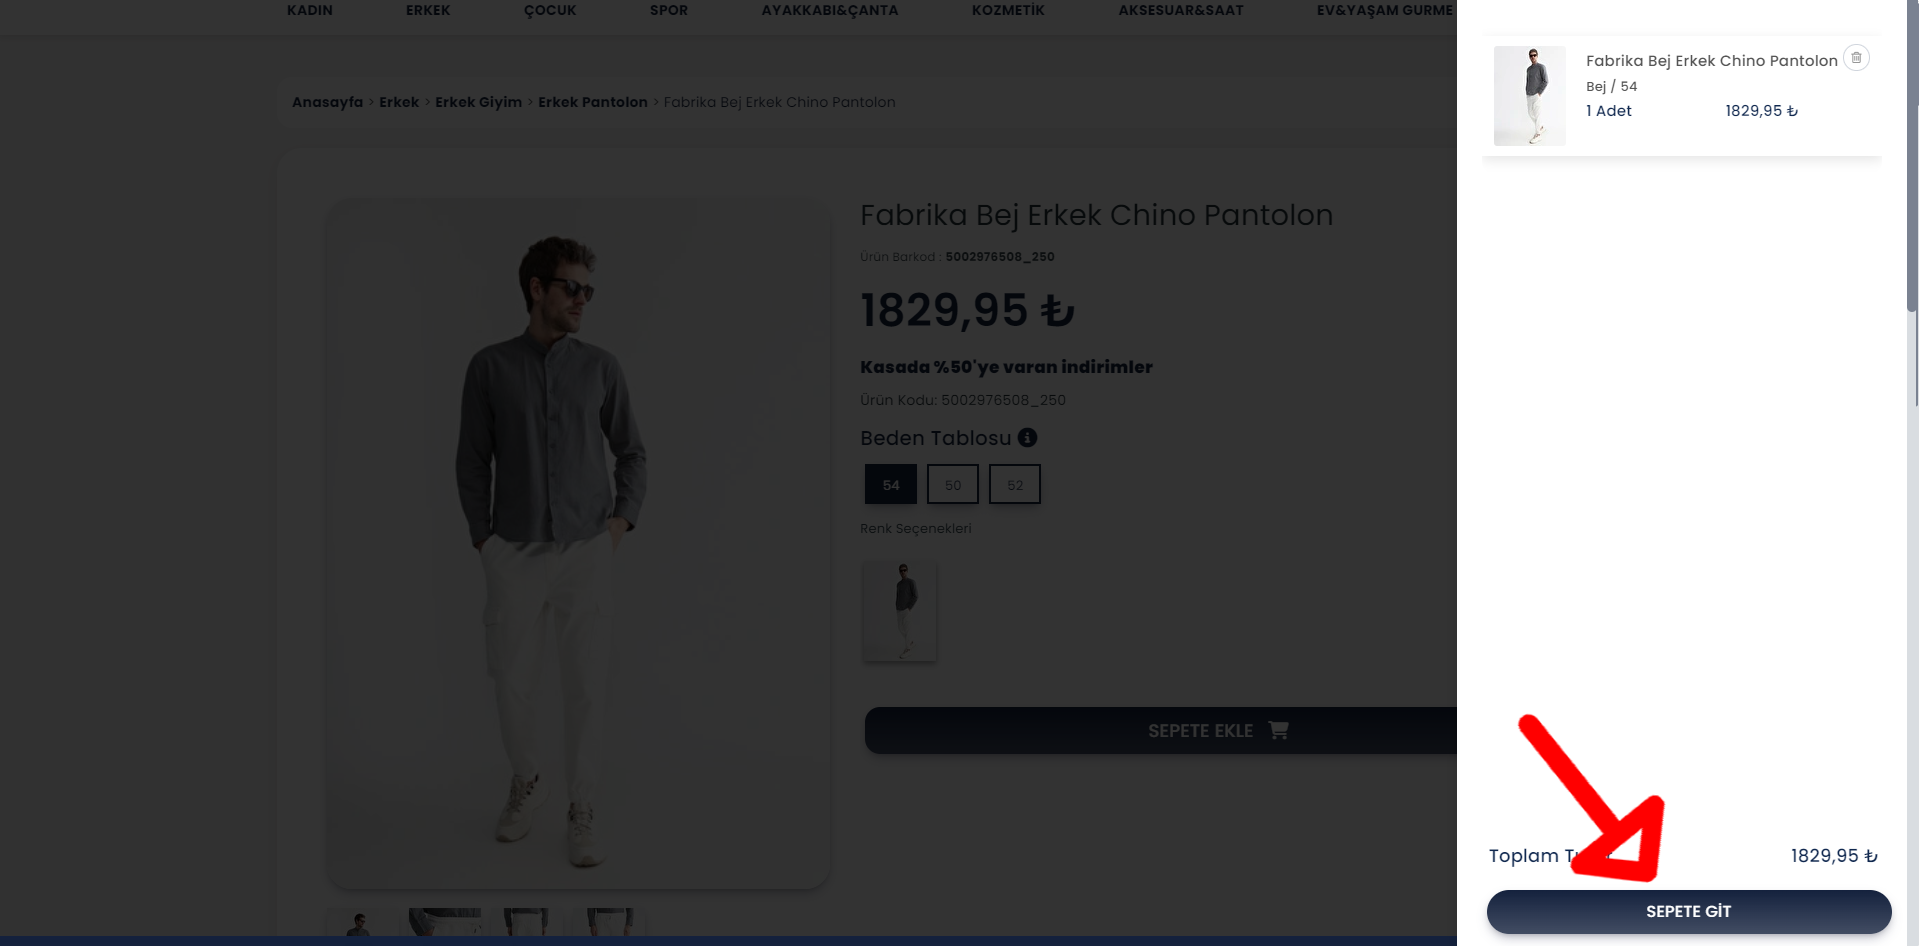Open AYAKKABI&ÇANTA menu category
Viewport: 1919px width, 946px height.
(x=830, y=10)
